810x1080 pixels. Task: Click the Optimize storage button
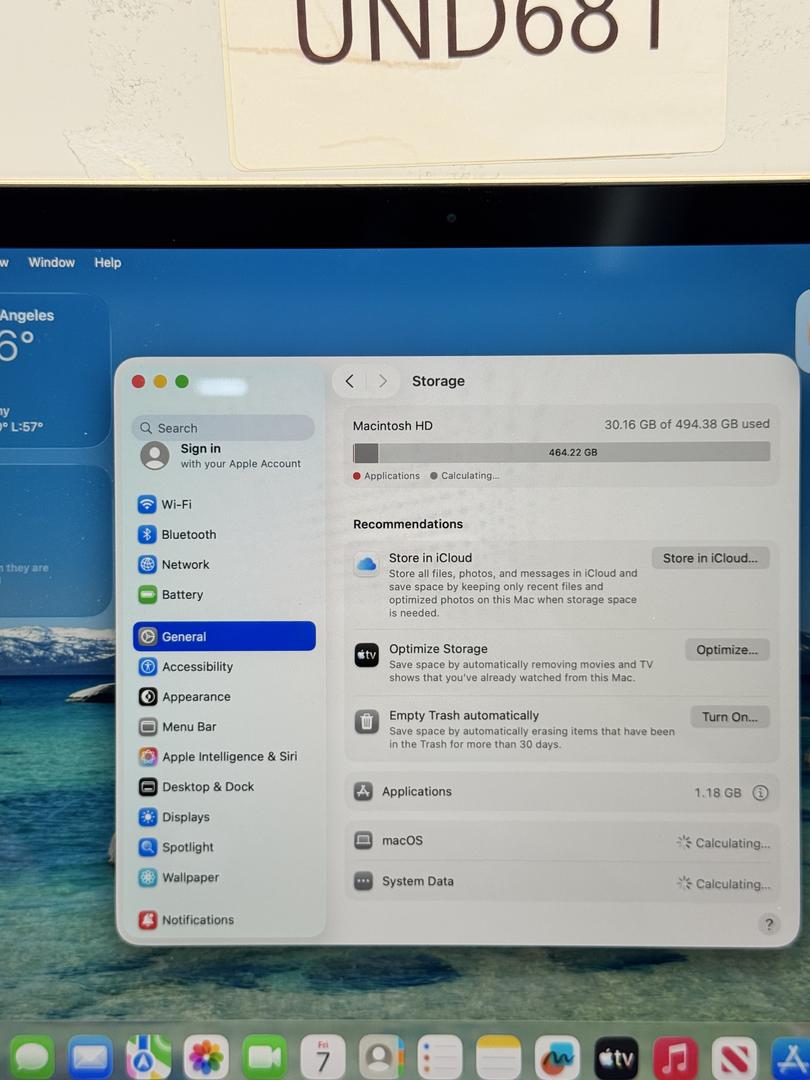[726, 650]
